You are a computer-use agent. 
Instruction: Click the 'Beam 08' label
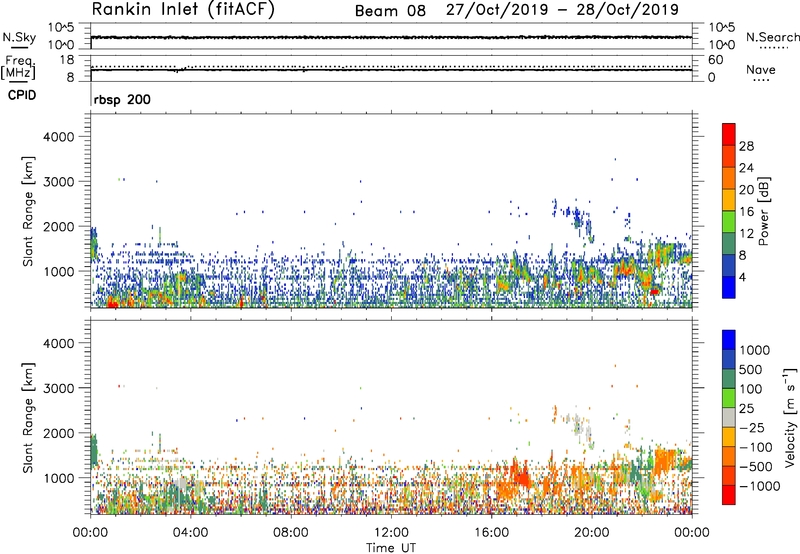coord(390,11)
